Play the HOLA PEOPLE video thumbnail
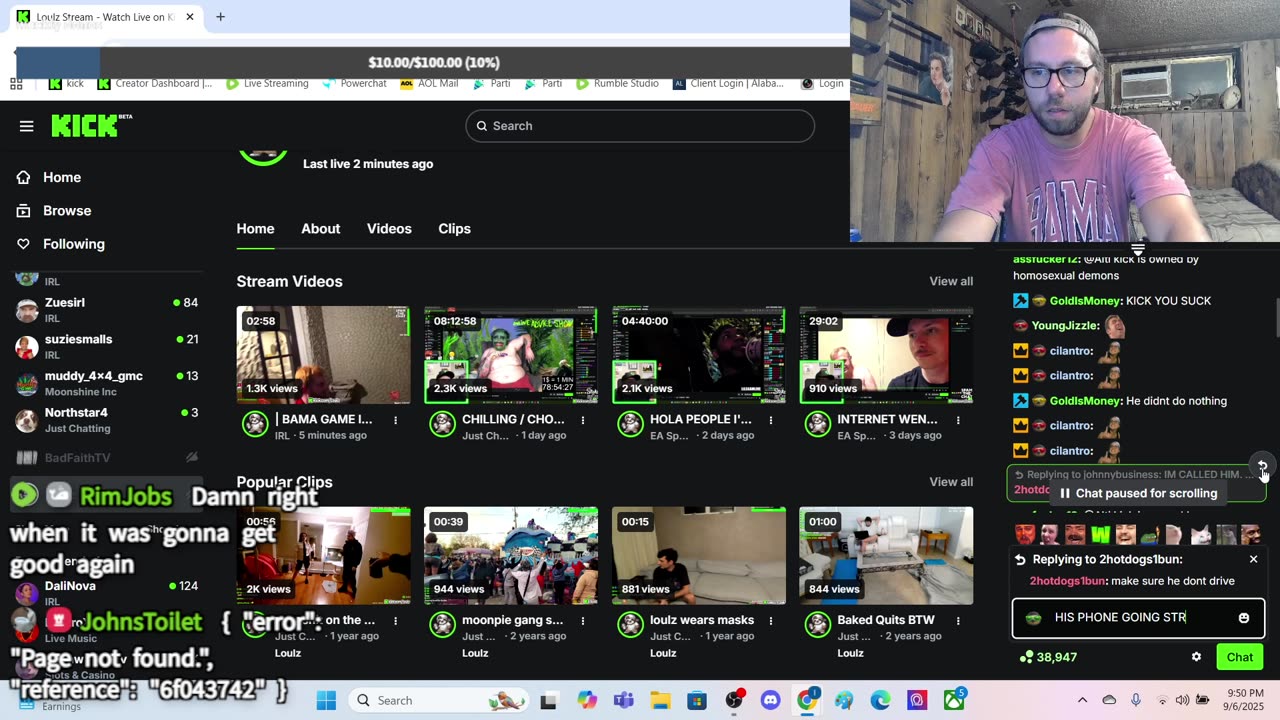The image size is (1280, 720). click(699, 355)
